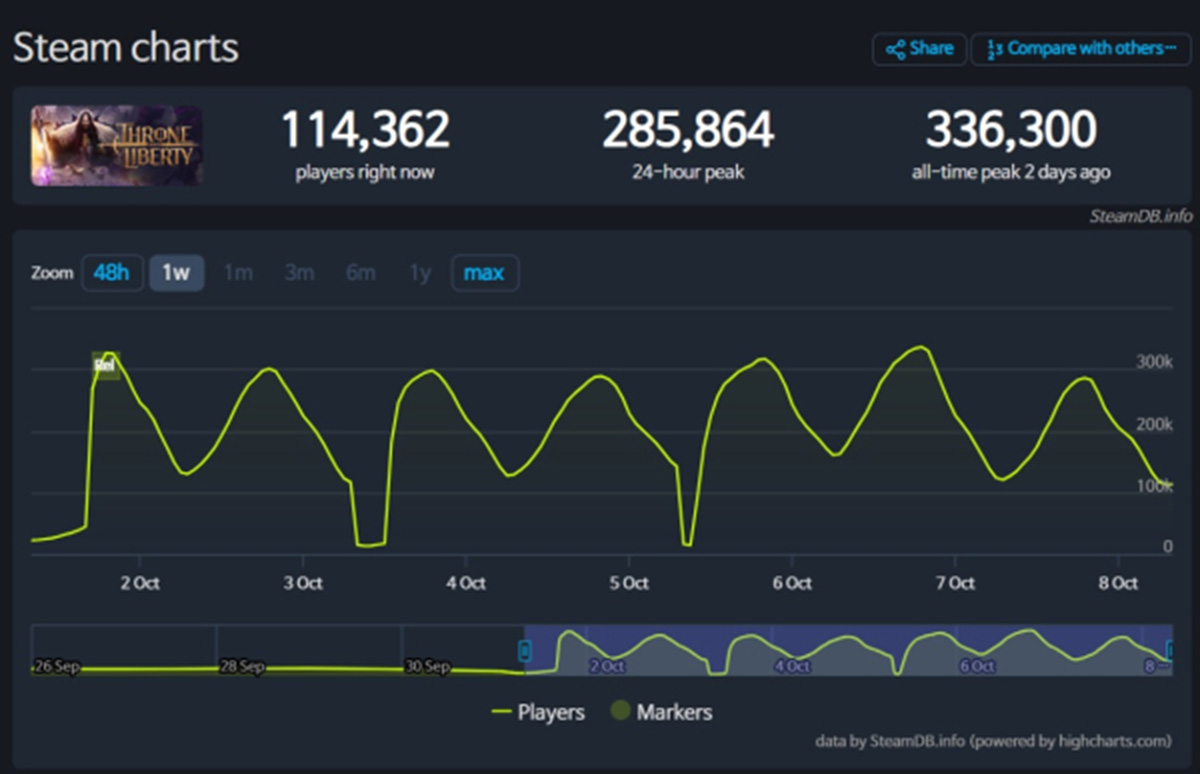Click the 200k y-axis label
1200x774 pixels.
pos(1154,424)
